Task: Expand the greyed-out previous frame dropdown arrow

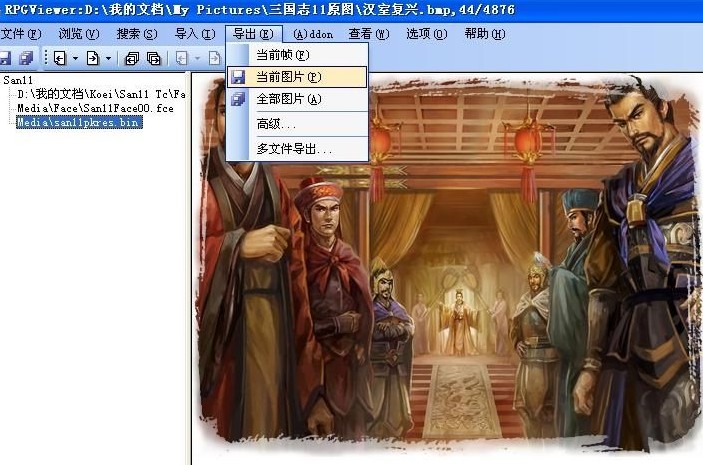Action: click(x=197, y=58)
